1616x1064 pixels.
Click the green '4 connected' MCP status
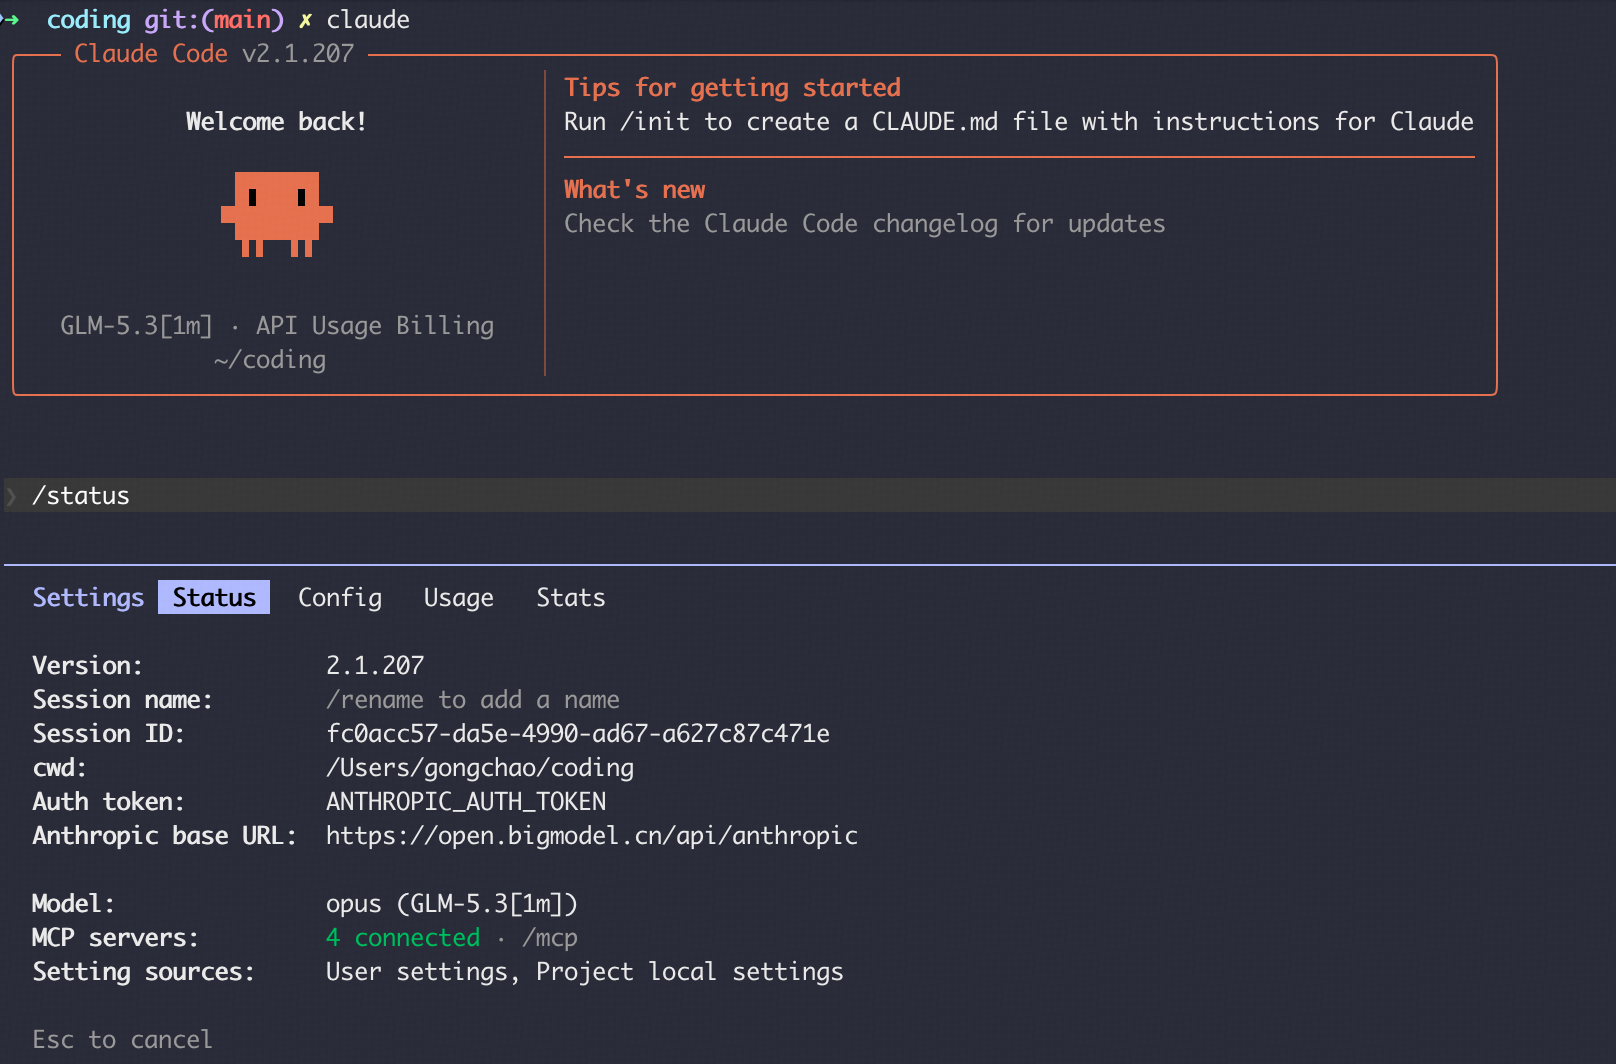tap(403, 938)
